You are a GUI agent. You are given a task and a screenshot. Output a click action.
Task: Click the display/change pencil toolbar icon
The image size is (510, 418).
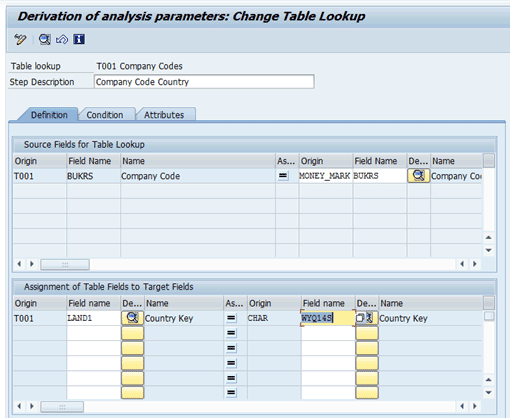[x=20, y=39]
